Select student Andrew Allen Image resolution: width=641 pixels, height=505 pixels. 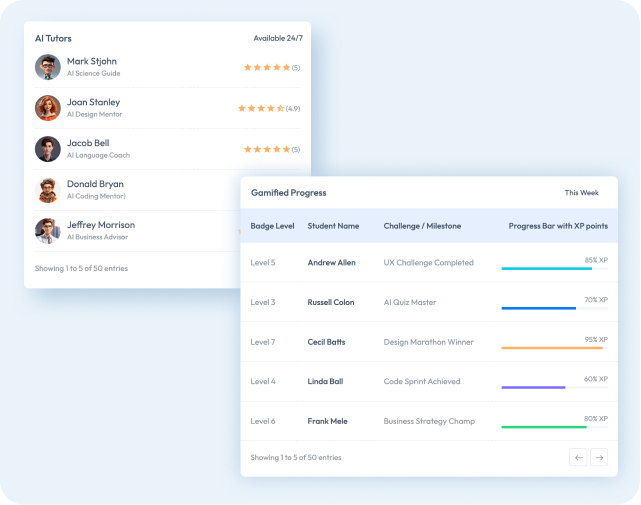pyautogui.click(x=331, y=263)
